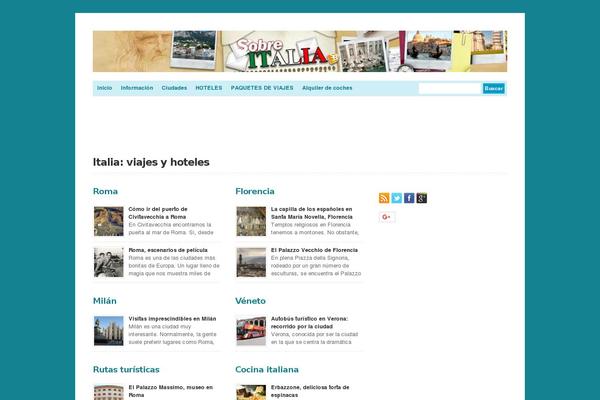Click the Erbazzone article thumbnail
The height and width of the screenshot is (400, 600).
tap(251, 392)
